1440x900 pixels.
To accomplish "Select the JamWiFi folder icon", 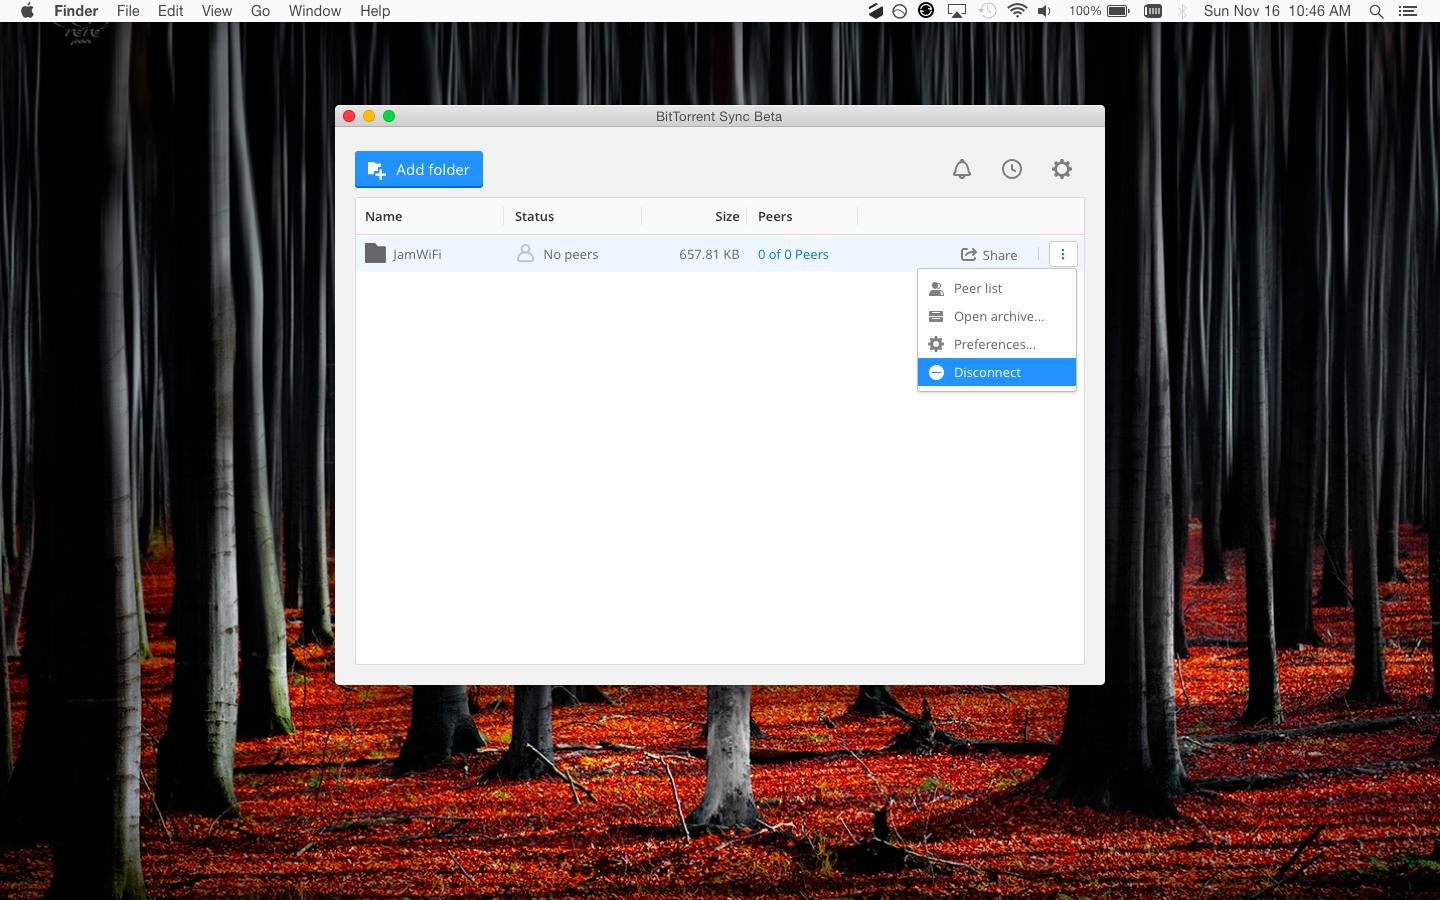I will coord(376,253).
